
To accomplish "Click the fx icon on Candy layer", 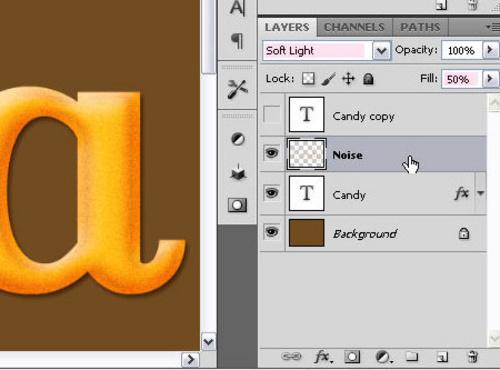I will (462, 193).
